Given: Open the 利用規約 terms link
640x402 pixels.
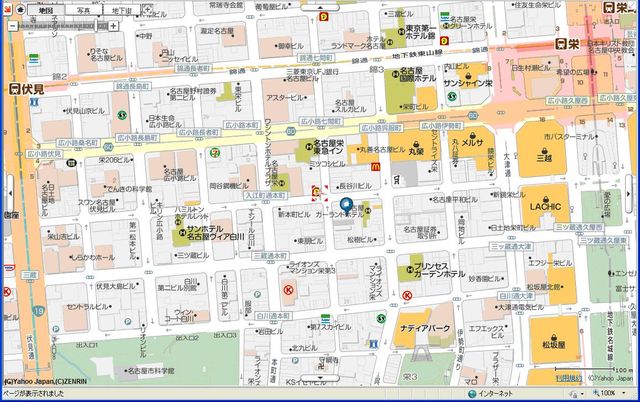Looking at the screenshot, I should point(569,378).
